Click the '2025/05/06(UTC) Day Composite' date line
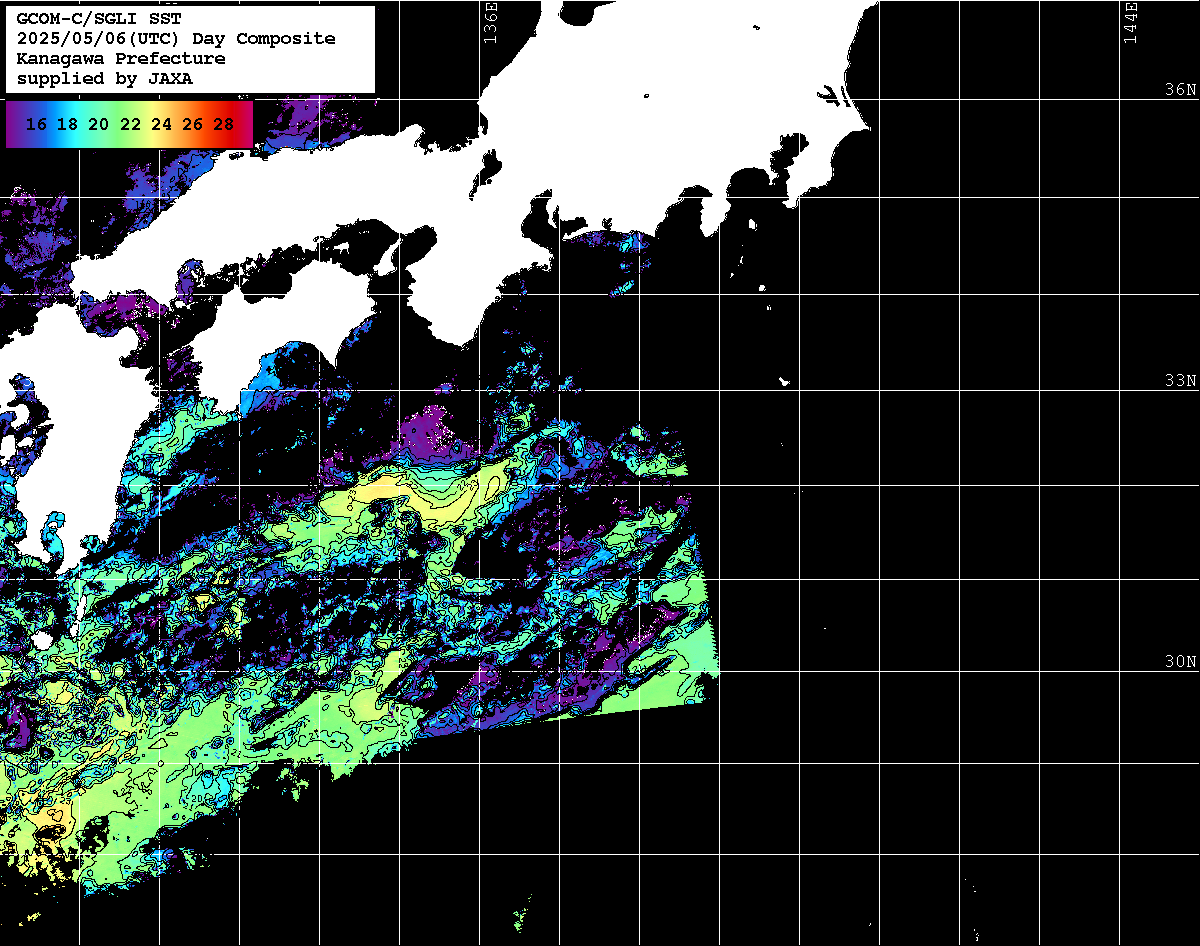The width and height of the screenshot is (1200, 946). [176, 38]
